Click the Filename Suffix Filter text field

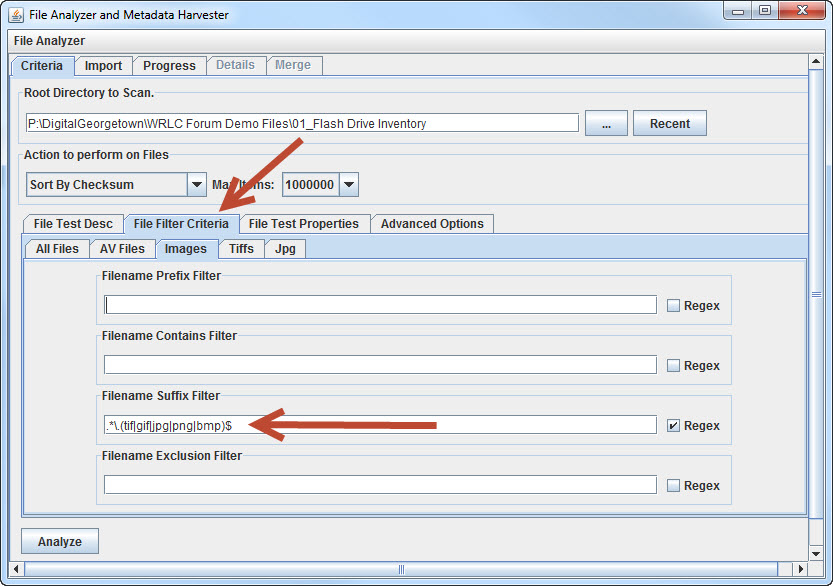(x=380, y=425)
